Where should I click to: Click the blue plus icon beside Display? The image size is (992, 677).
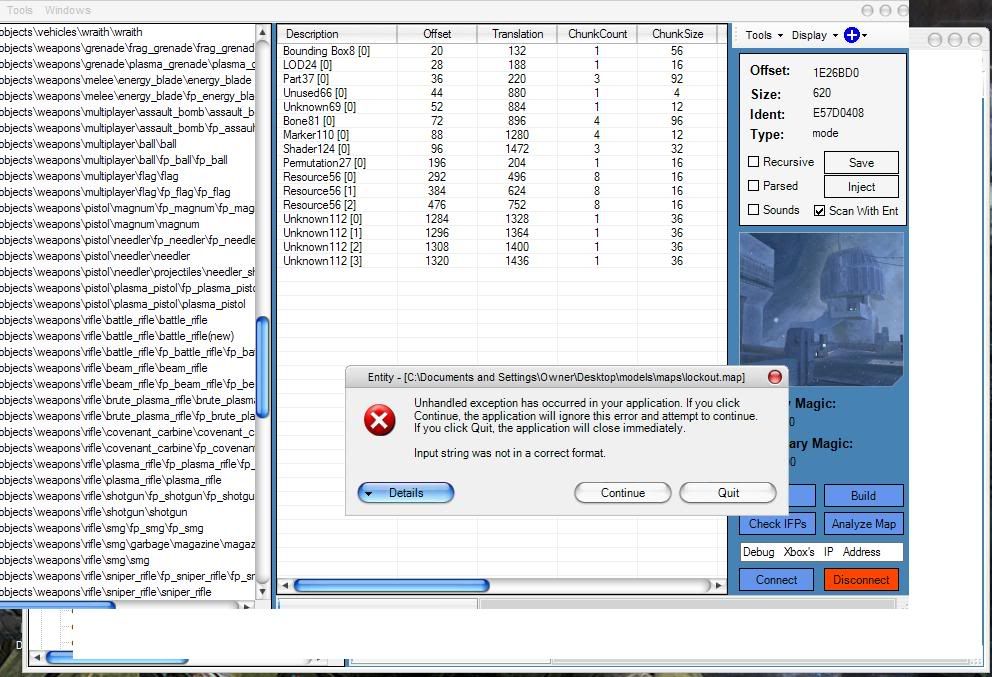[x=852, y=35]
